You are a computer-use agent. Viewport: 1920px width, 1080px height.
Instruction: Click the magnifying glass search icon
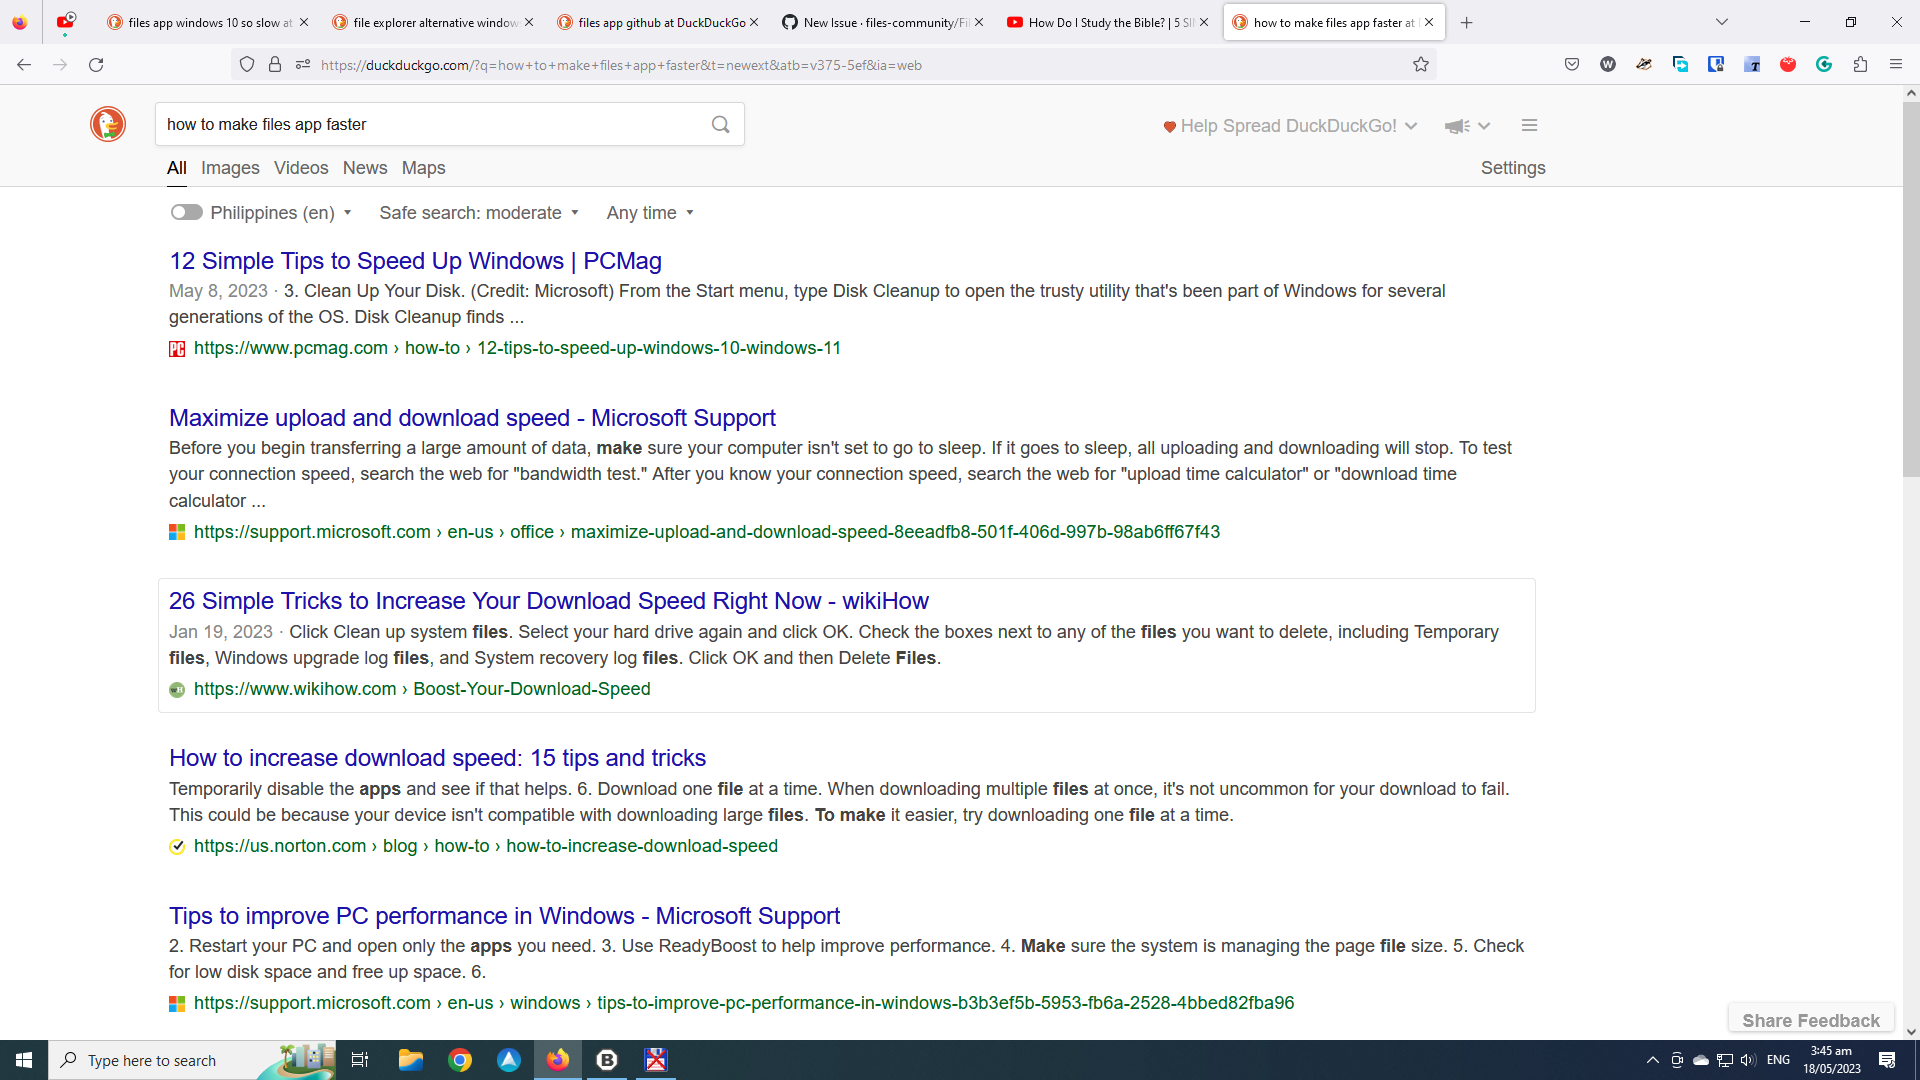720,124
